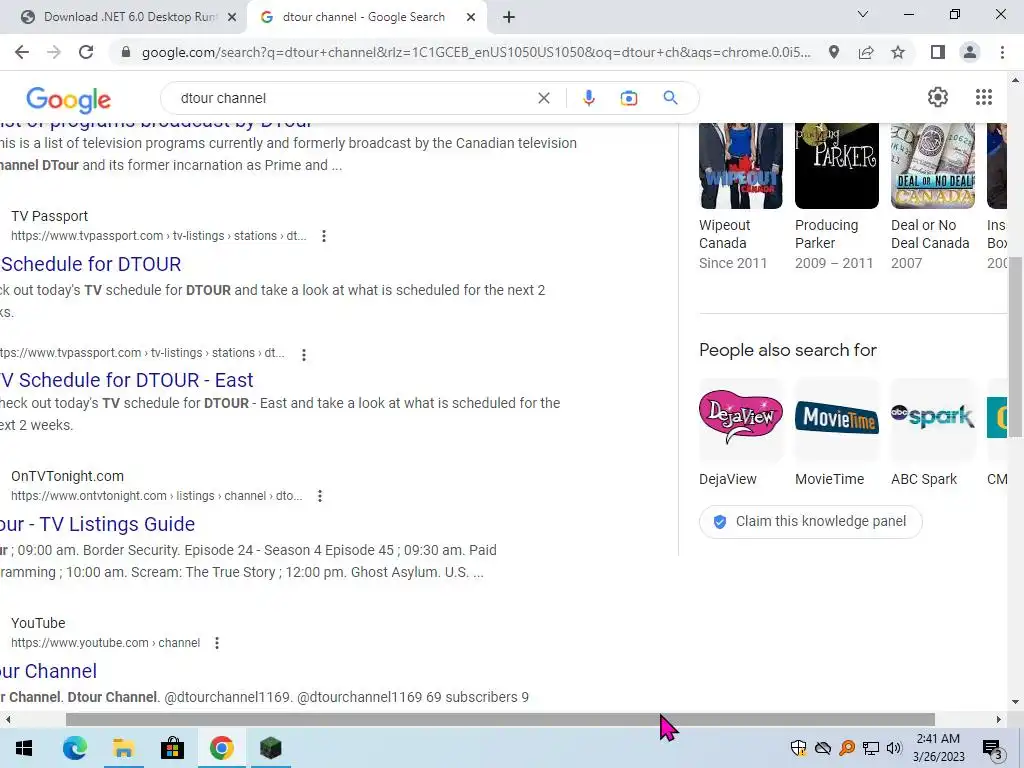Open Windows Security tray icon
1024x768 pixels.
click(x=798, y=748)
